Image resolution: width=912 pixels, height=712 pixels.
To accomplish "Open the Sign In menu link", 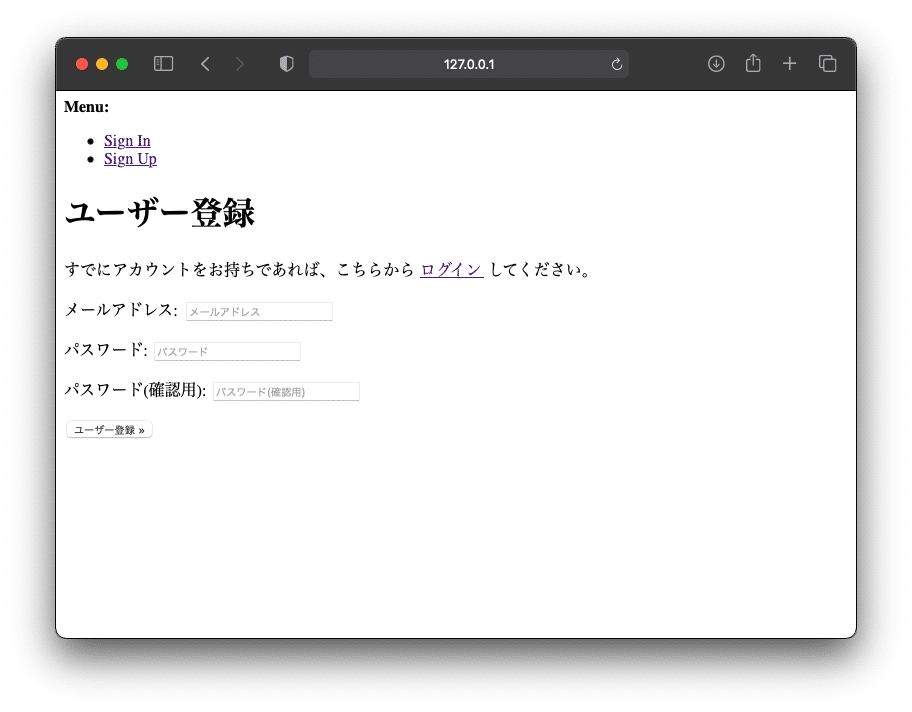I will (127, 141).
